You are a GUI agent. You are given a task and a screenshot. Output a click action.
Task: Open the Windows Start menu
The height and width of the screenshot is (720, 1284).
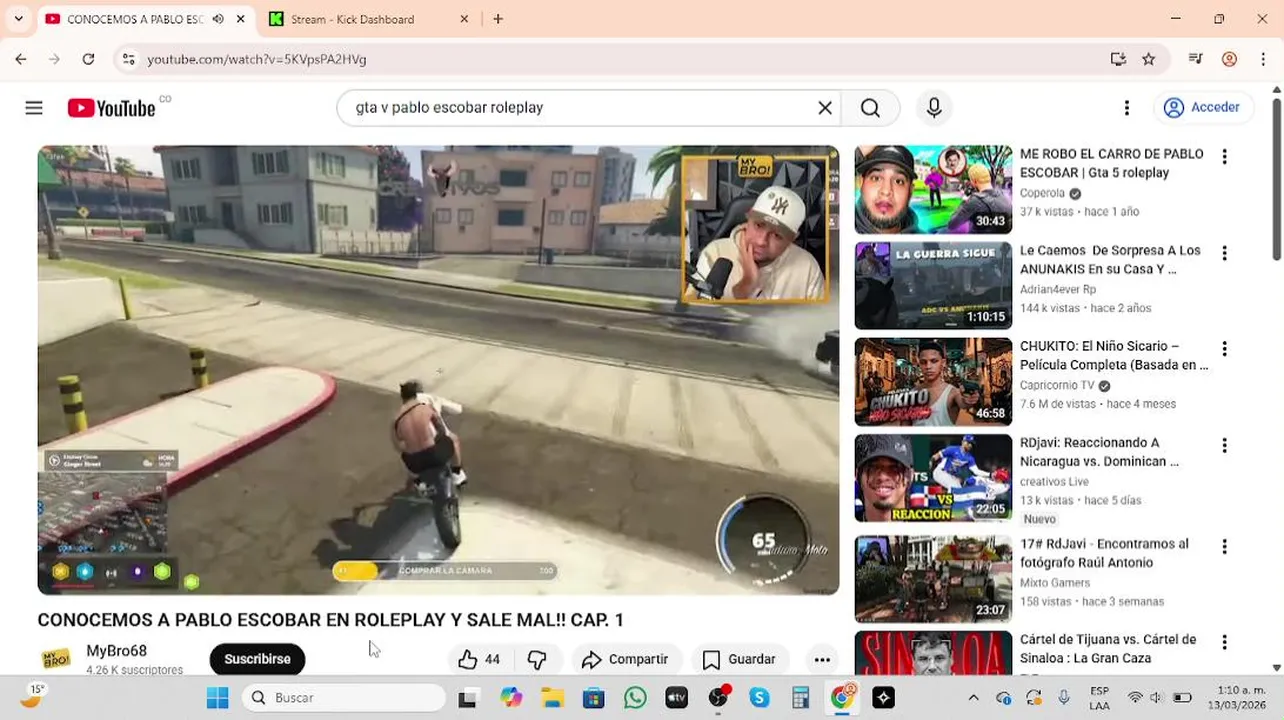point(217,697)
